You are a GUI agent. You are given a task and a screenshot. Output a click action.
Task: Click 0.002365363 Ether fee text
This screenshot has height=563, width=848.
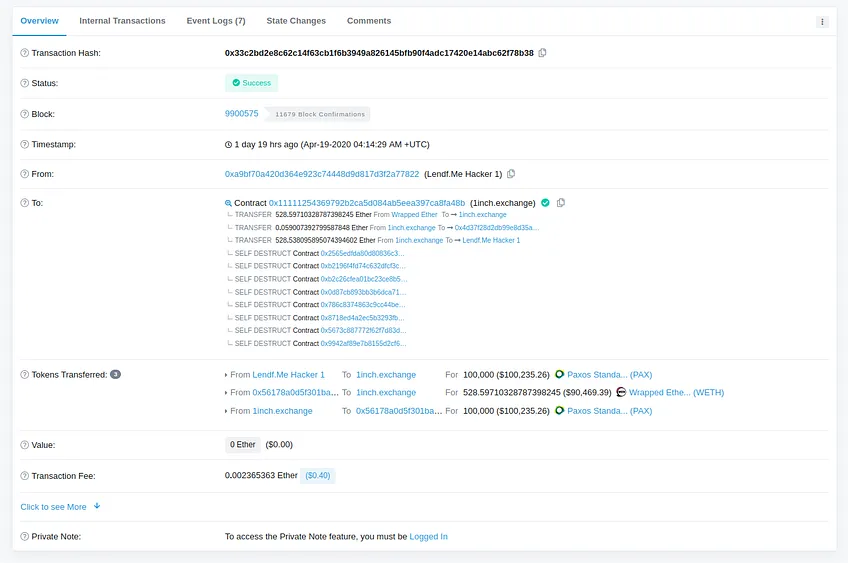coord(261,475)
